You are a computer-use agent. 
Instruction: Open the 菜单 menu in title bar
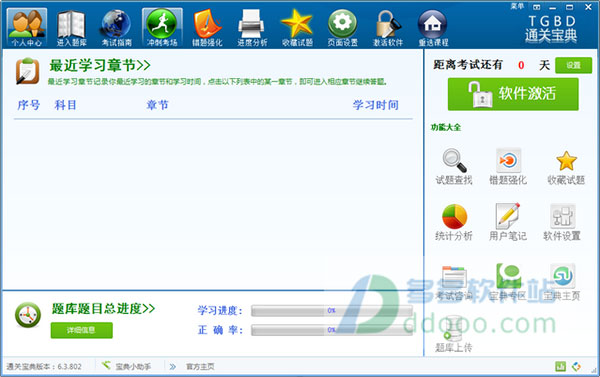tap(517, 7)
